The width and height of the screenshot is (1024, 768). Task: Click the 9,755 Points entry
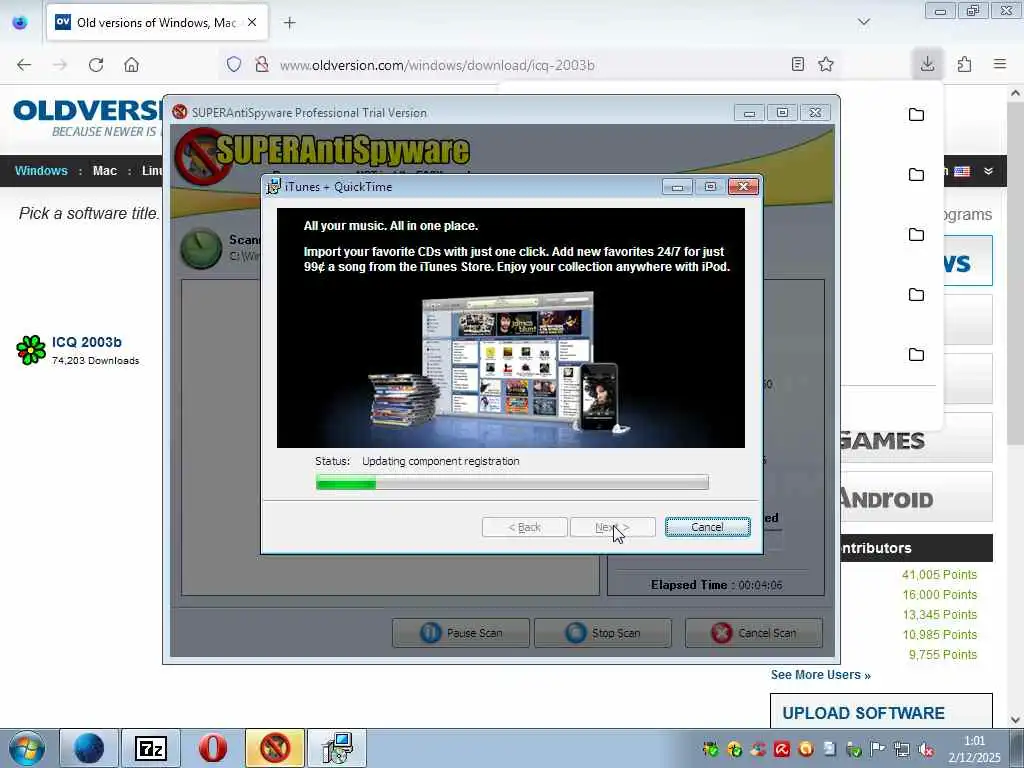[942, 654]
